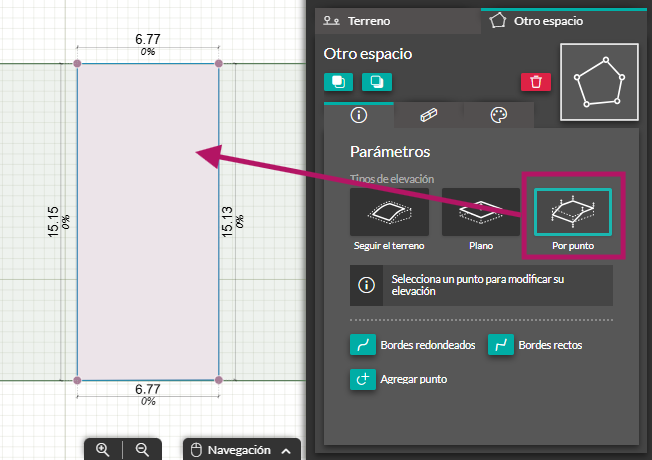652x460 pixels.
Task: Select the bottom-right corner point of the shape
Action: coord(219,380)
